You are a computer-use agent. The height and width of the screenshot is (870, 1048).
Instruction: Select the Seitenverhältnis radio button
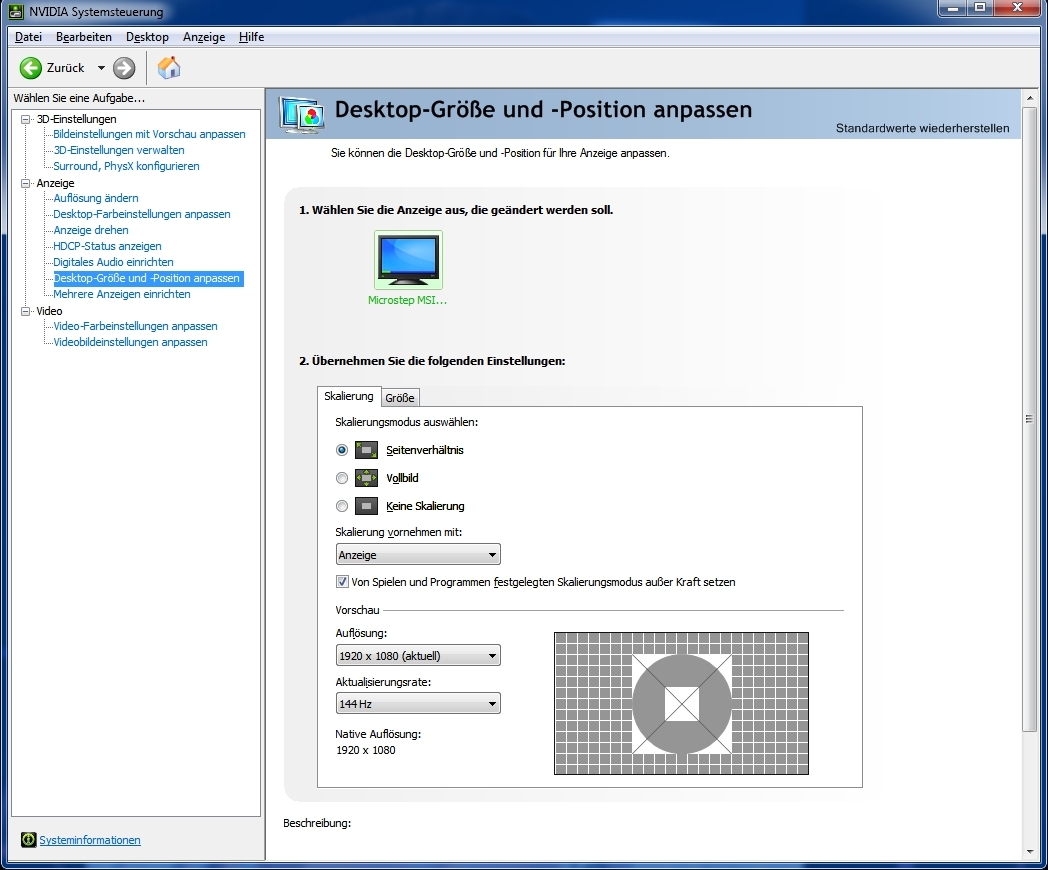pyautogui.click(x=342, y=450)
